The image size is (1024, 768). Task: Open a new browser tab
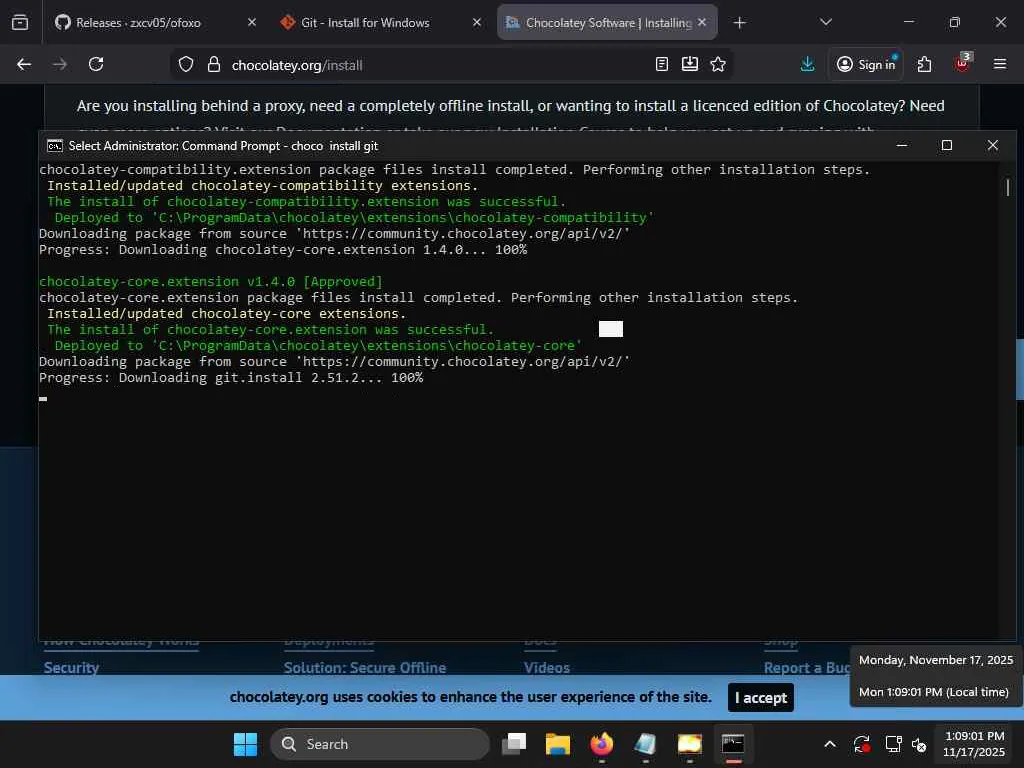coord(739,23)
